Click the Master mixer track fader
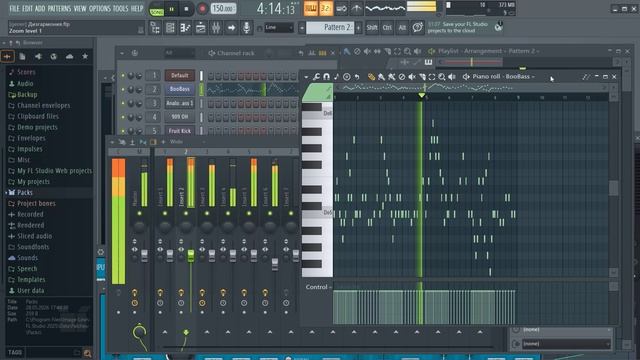The width and height of the screenshot is (640, 360). pos(144,256)
